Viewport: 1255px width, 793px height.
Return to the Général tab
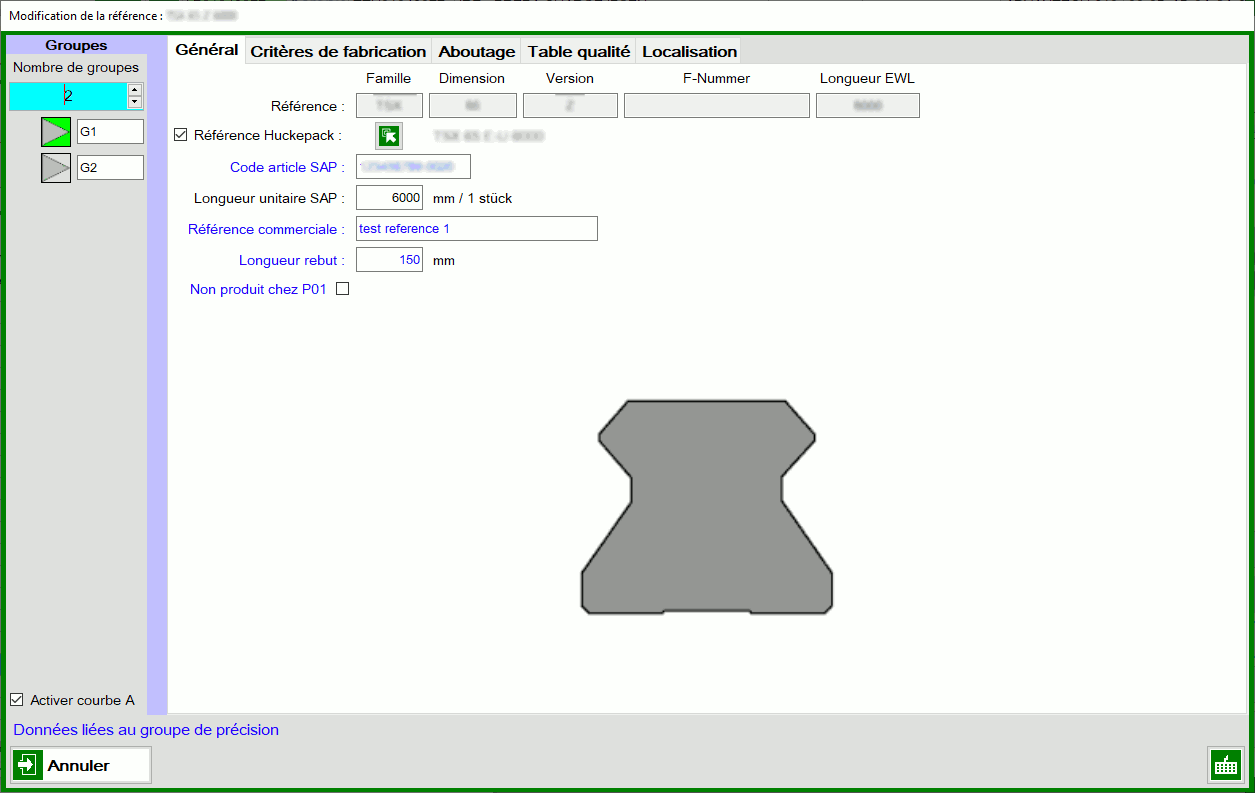(x=206, y=50)
